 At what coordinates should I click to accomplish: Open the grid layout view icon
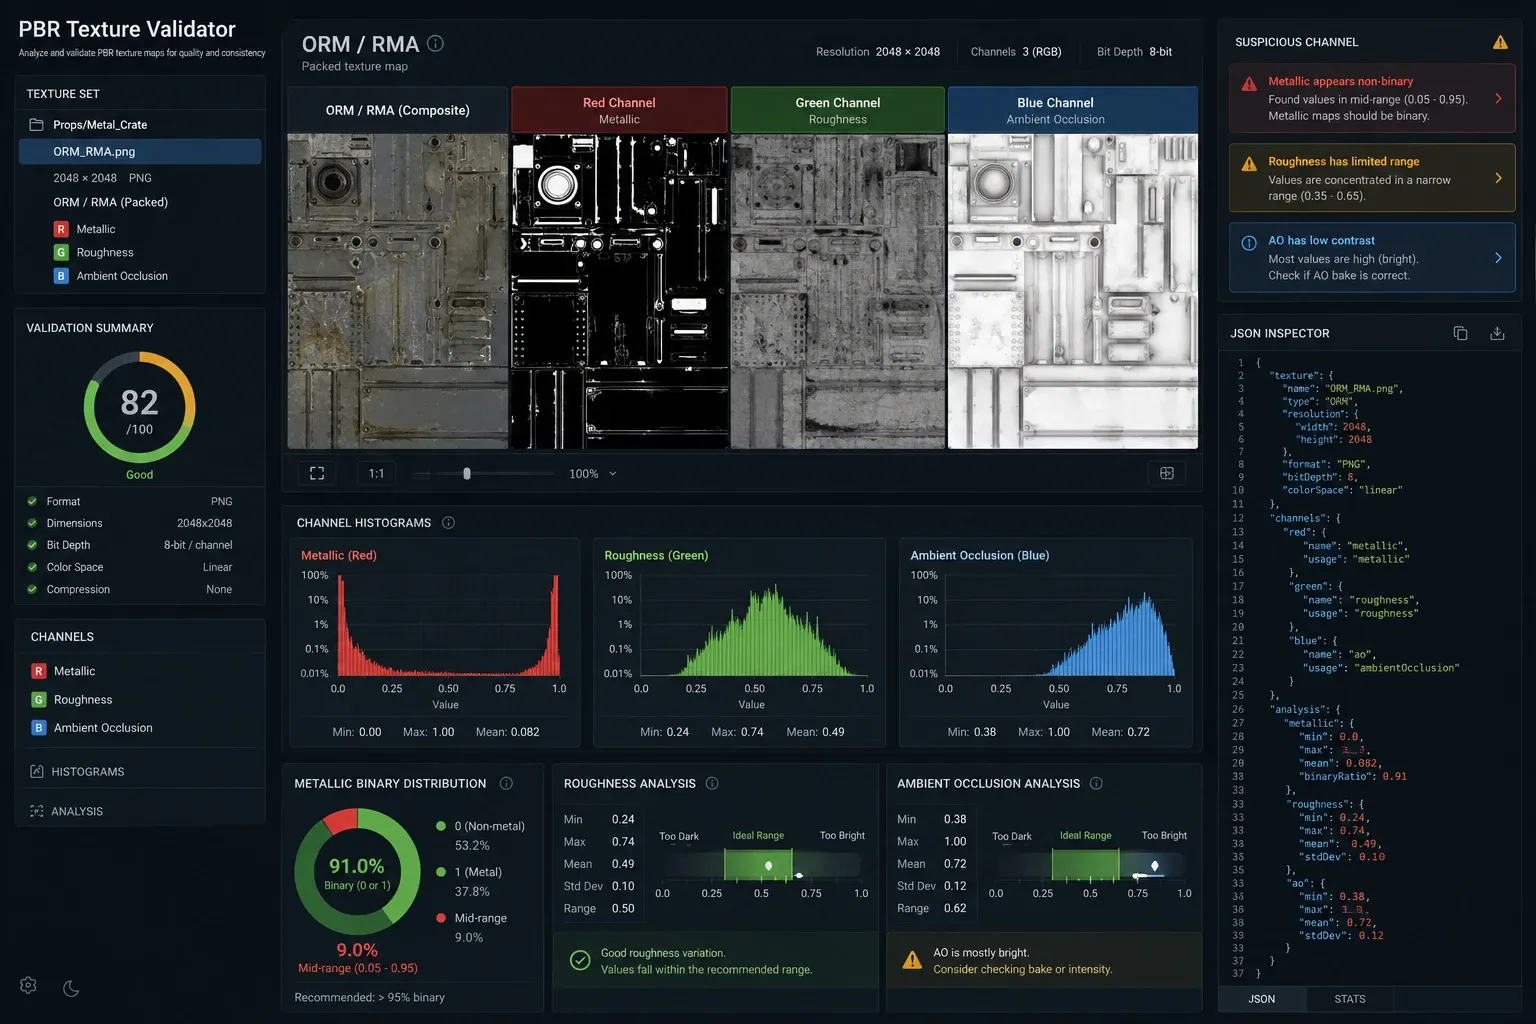1166,473
